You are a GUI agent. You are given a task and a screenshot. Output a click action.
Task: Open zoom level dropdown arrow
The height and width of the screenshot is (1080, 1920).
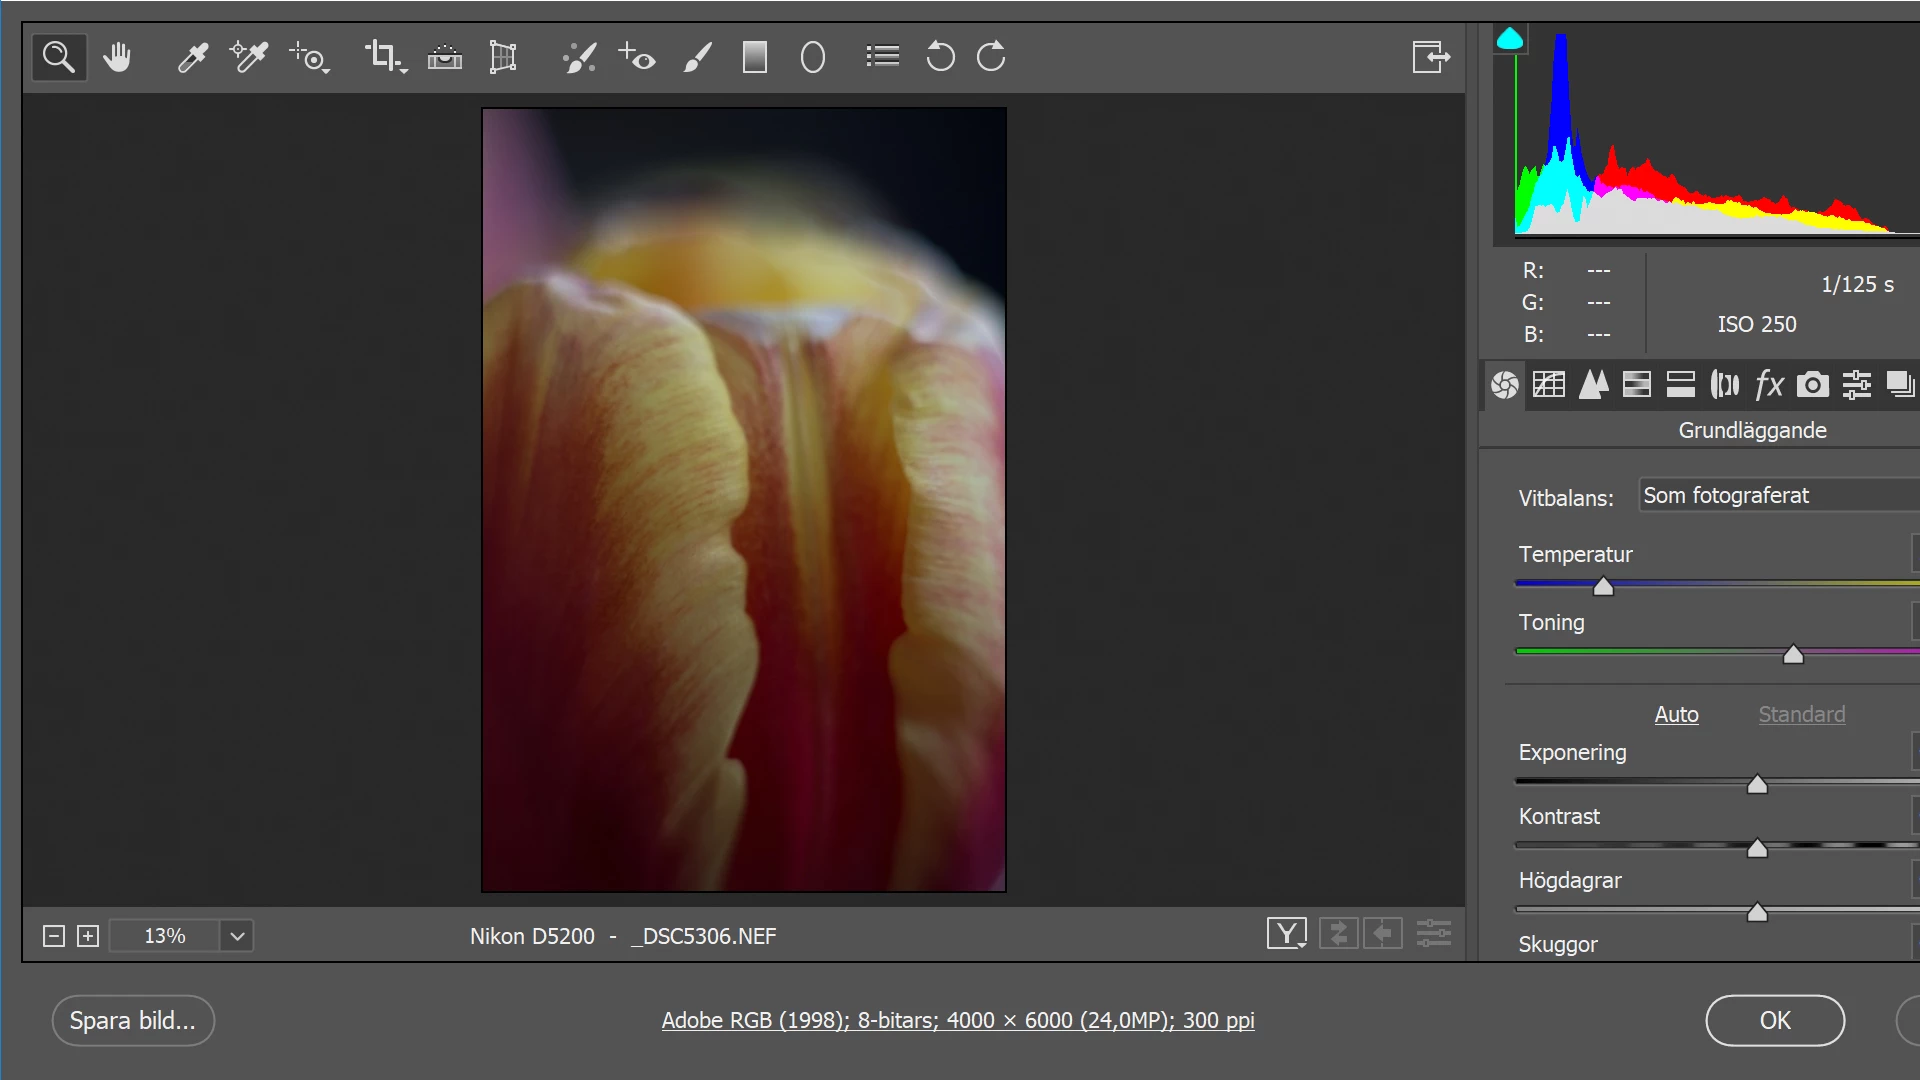[237, 936]
